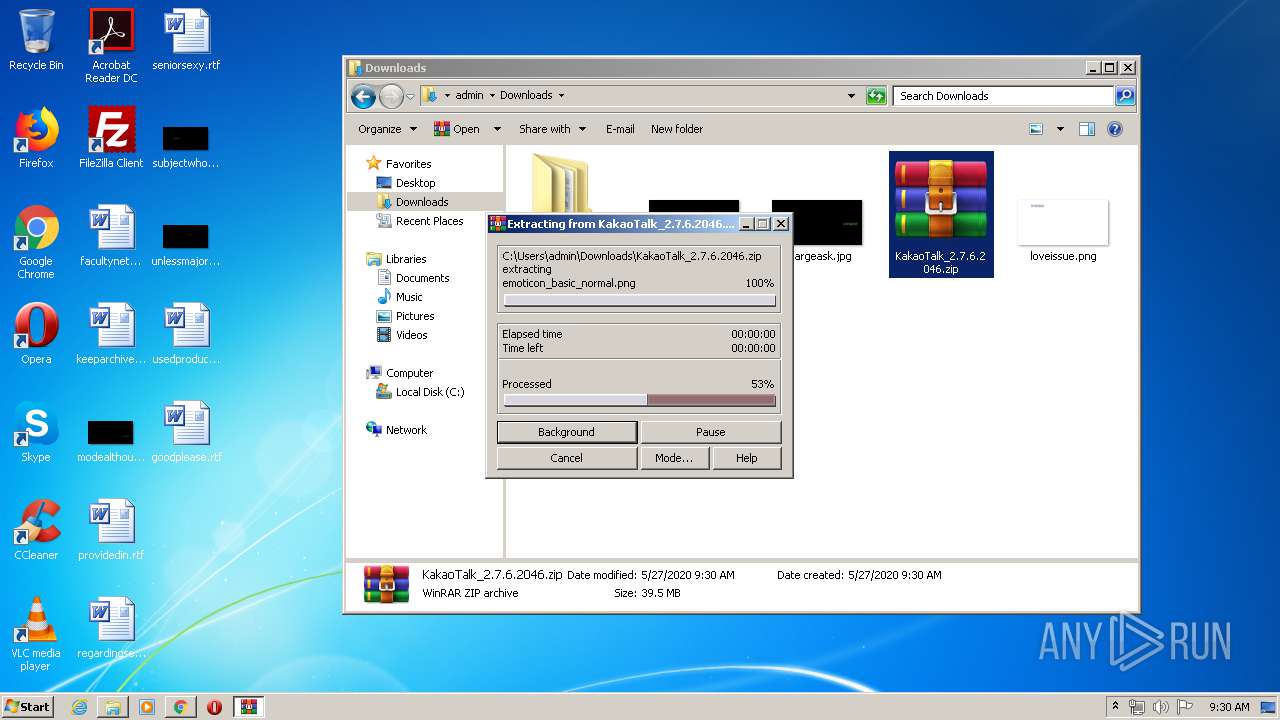Open Pictures library in navigation pane
Viewport: 1280px width, 720px height.
(x=414, y=316)
